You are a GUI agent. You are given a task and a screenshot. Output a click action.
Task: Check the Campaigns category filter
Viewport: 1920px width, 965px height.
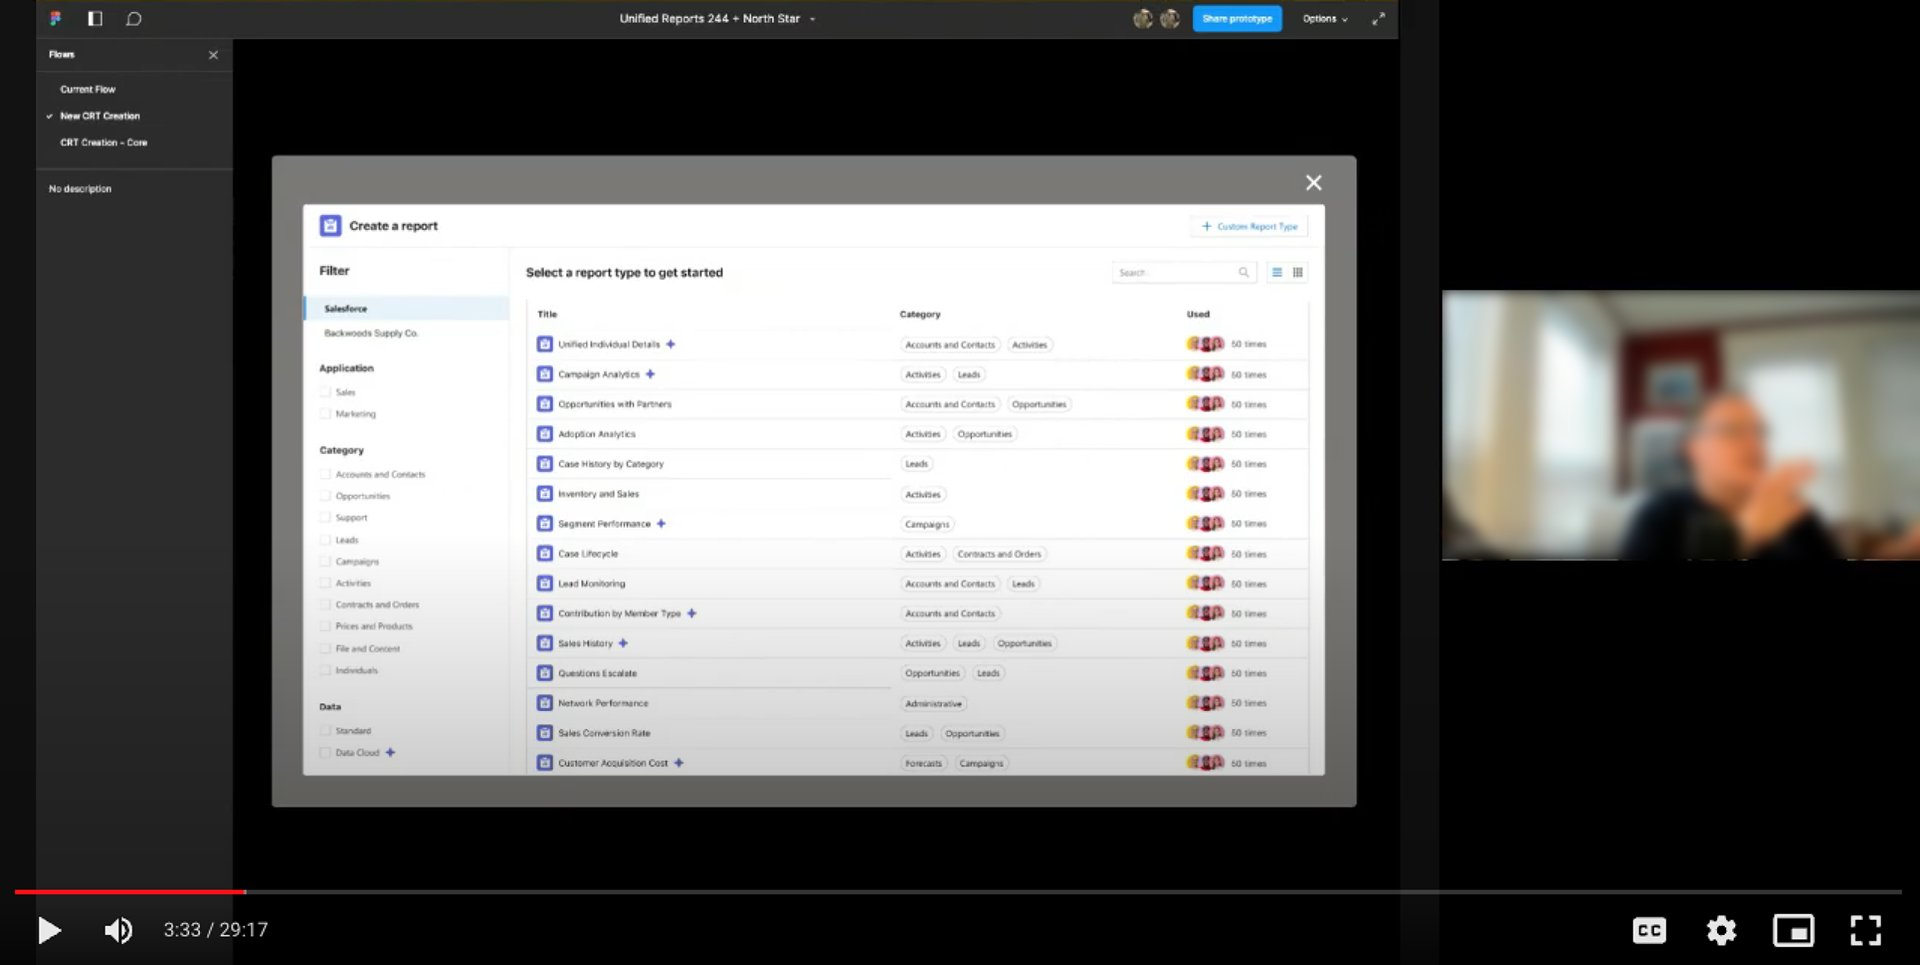(325, 561)
